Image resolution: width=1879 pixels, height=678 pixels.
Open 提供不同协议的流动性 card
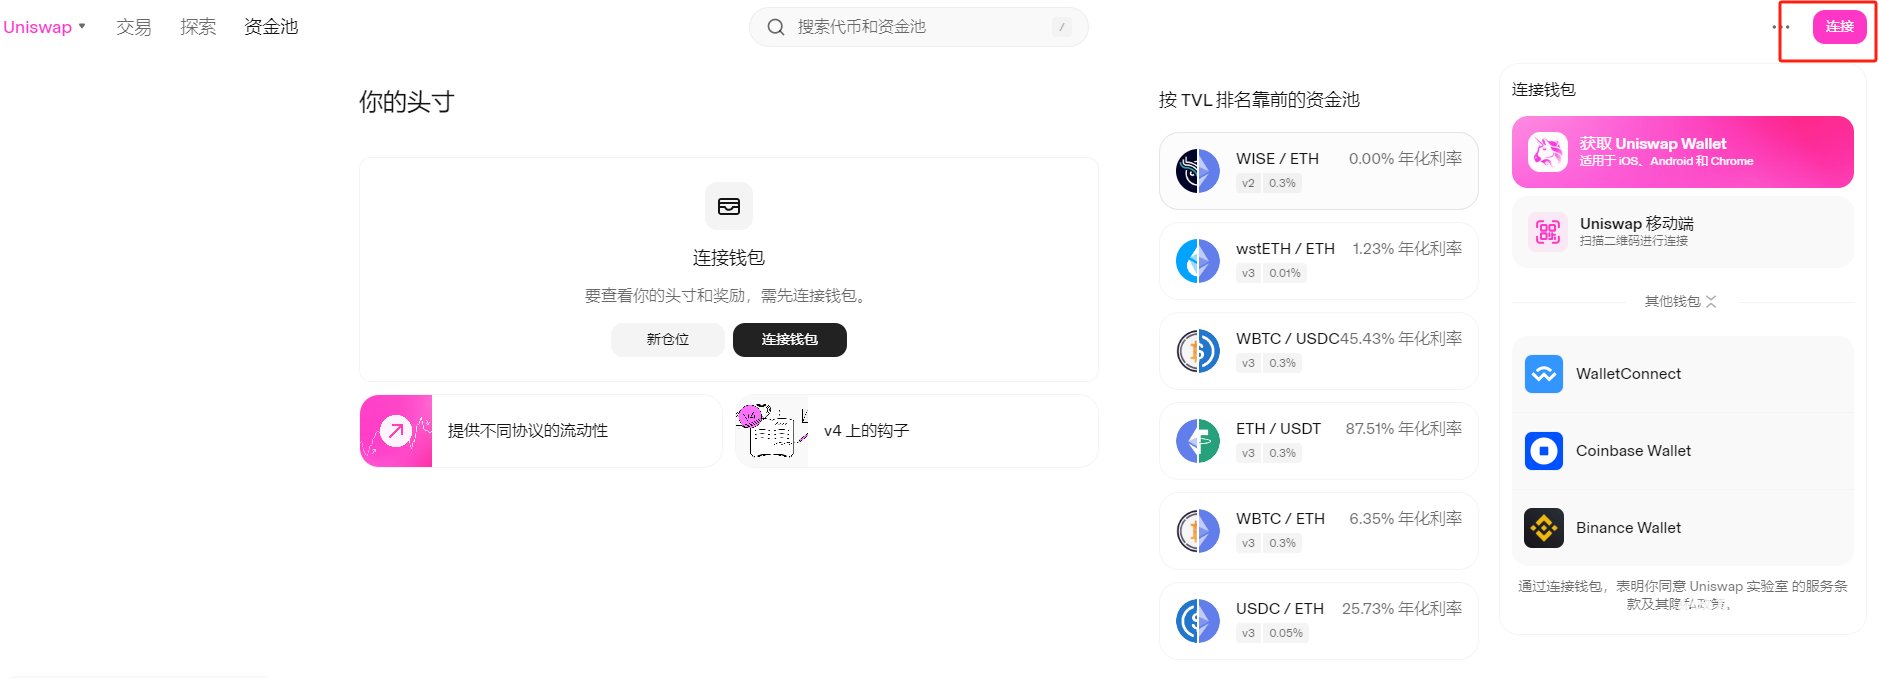(540, 431)
